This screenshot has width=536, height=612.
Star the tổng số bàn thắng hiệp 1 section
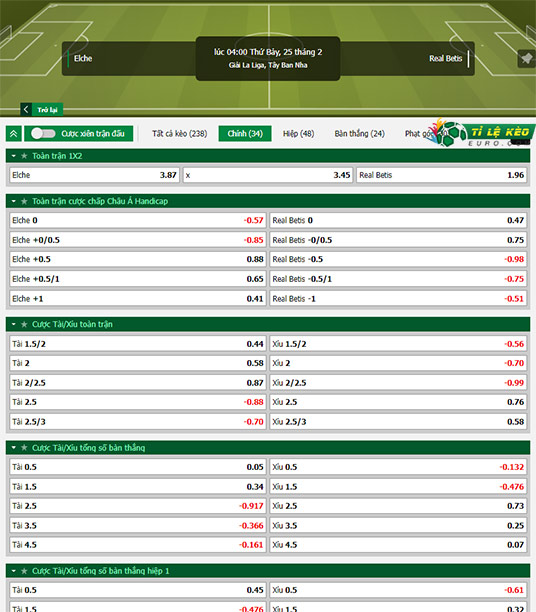[x=24, y=571]
